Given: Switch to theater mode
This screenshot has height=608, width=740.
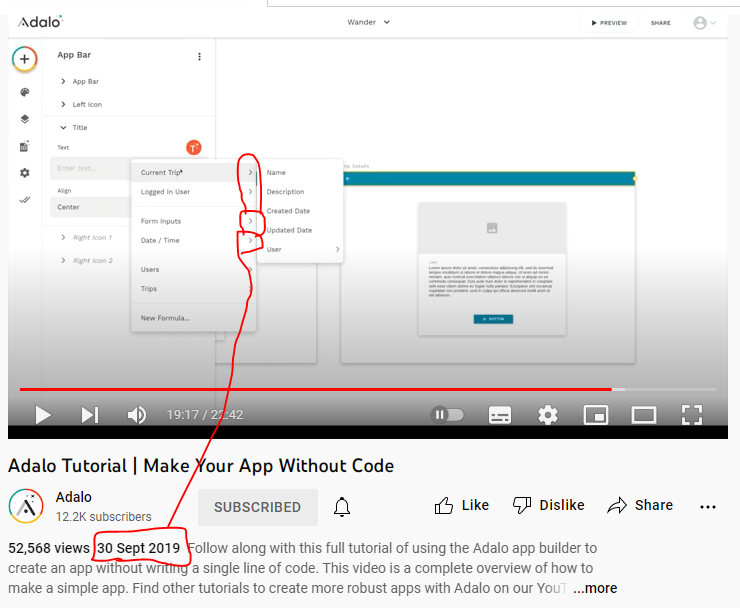Looking at the screenshot, I should 644,415.
